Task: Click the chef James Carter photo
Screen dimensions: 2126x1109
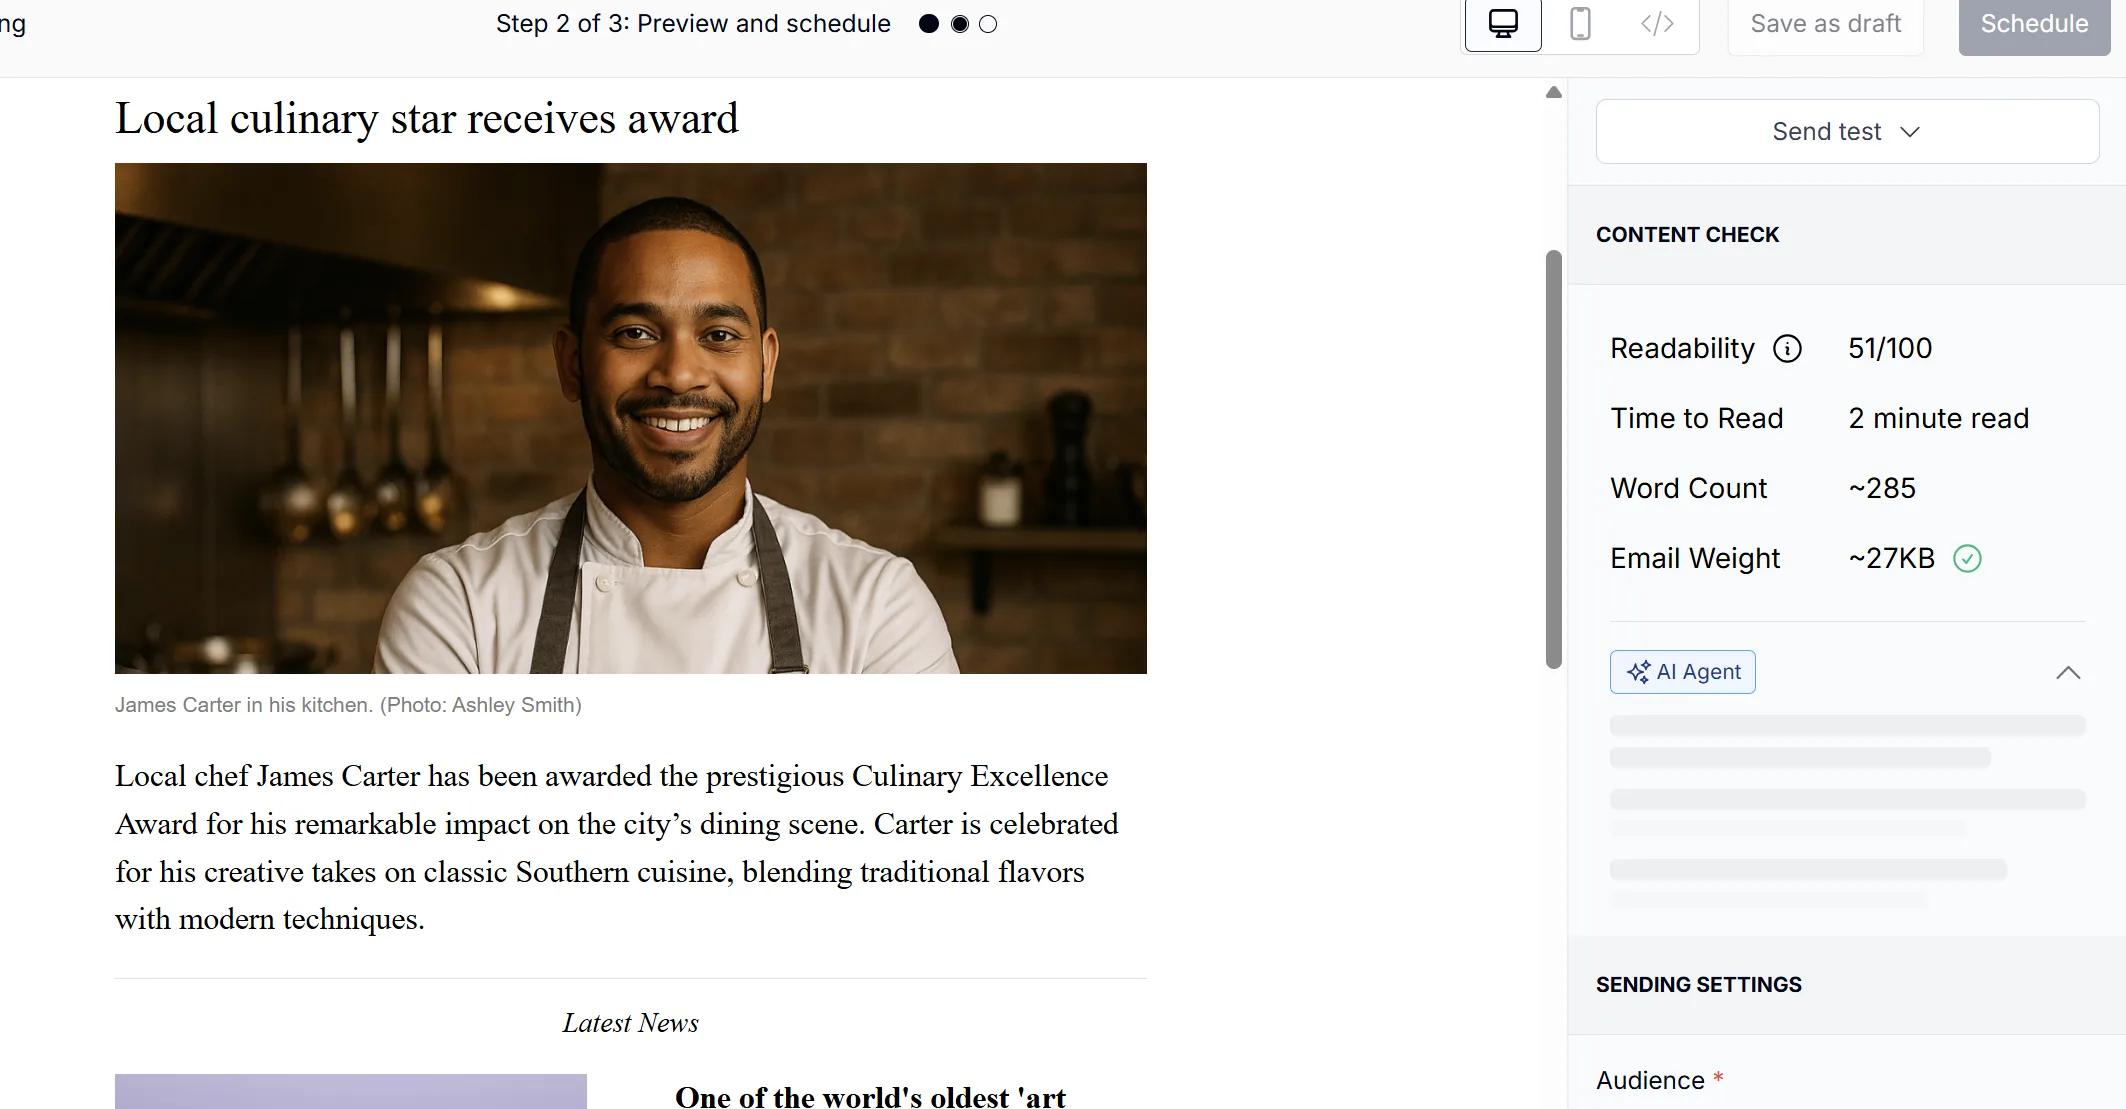Action: pos(631,418)
